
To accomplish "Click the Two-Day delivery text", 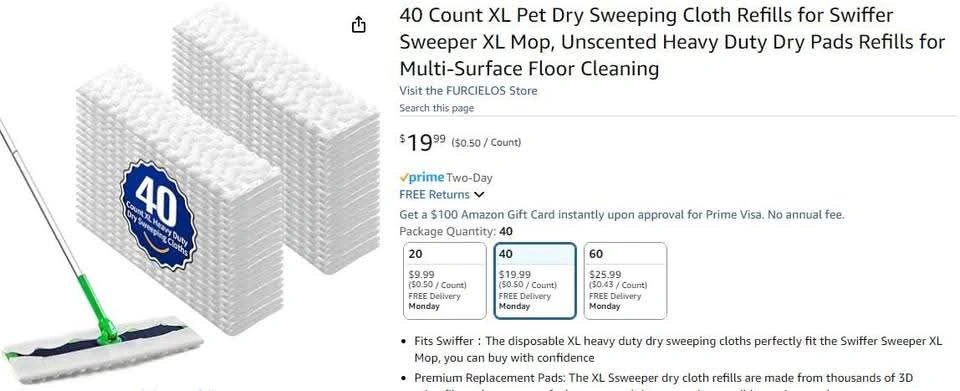I will tap(470, 178).
